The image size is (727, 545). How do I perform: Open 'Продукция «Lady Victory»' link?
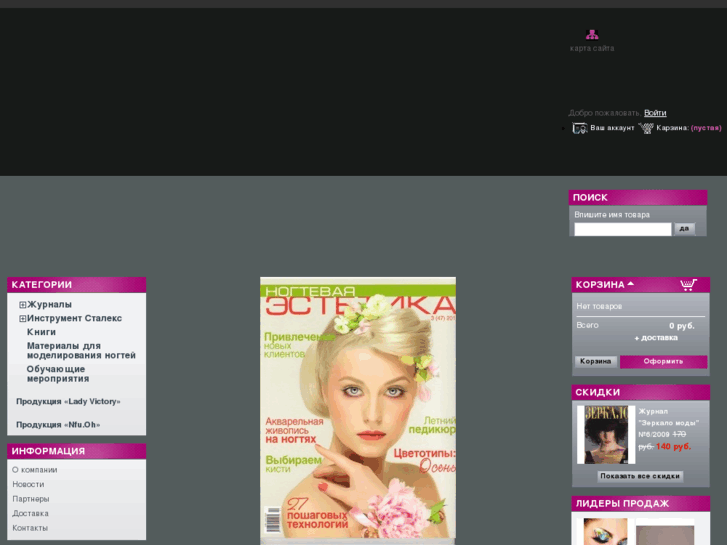coord(68,402)
